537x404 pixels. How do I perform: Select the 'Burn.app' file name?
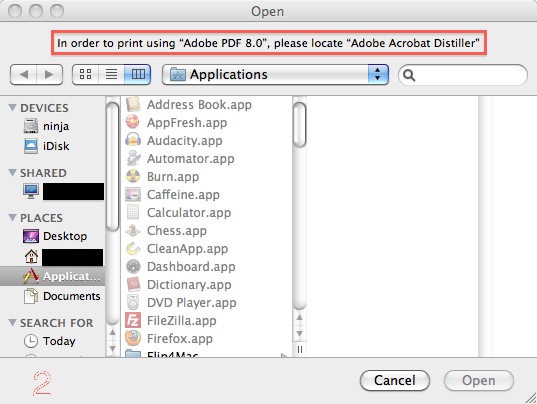[173, 177]
